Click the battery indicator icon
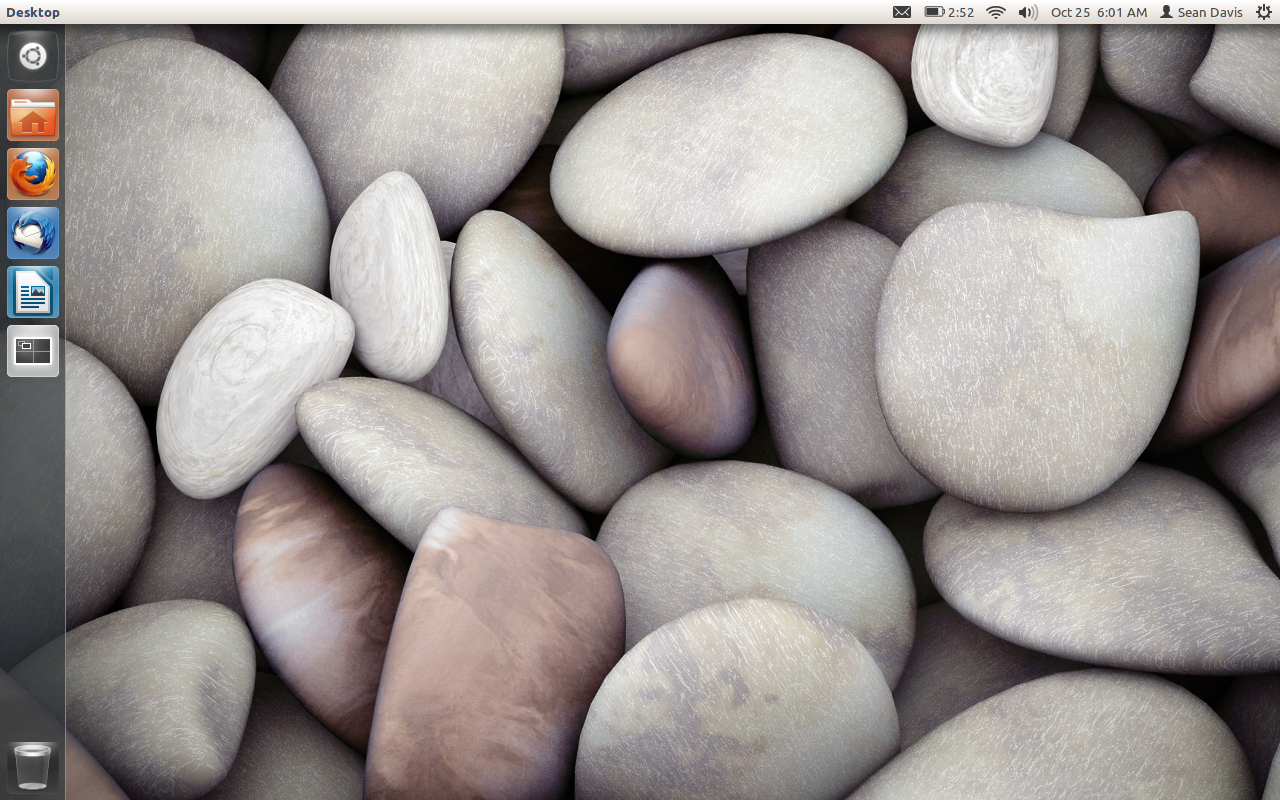 click(x=934, y=12)
